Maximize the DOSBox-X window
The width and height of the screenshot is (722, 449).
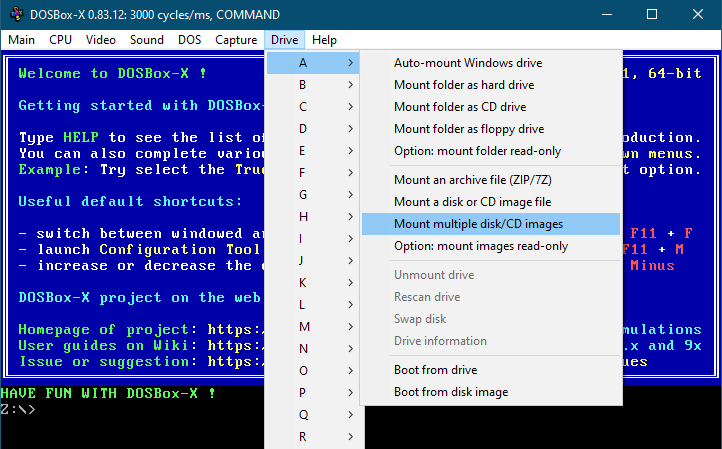click(x=652, y=14)
